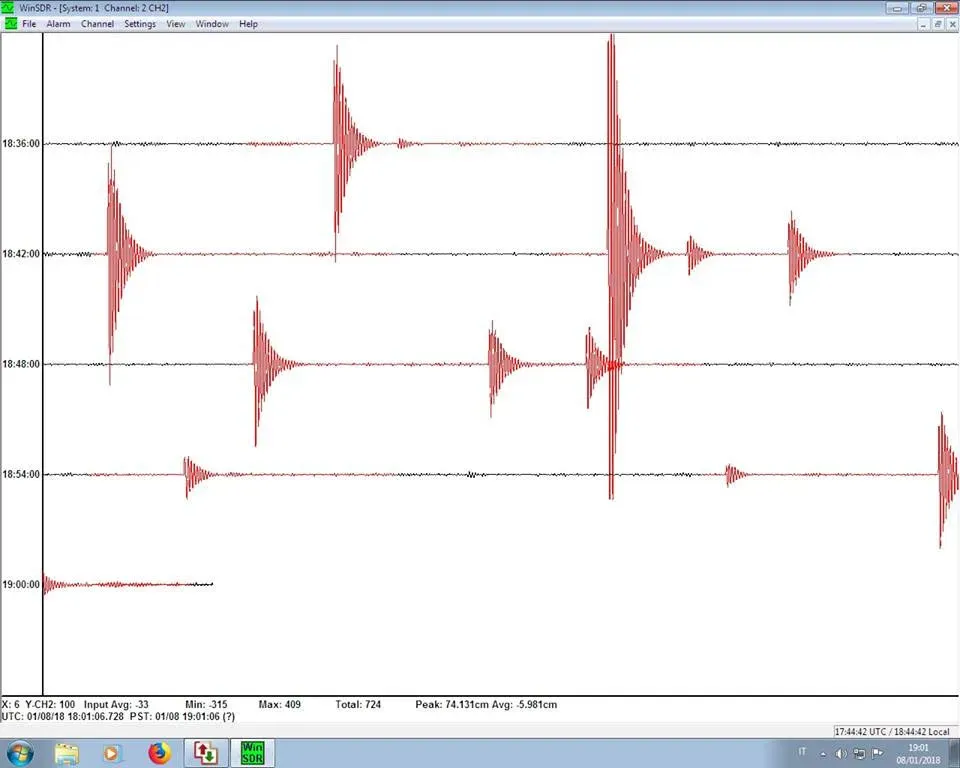This screenshot has width=960, height=768.
Task: Restore the inner channel window
Action: pos(938,24)
